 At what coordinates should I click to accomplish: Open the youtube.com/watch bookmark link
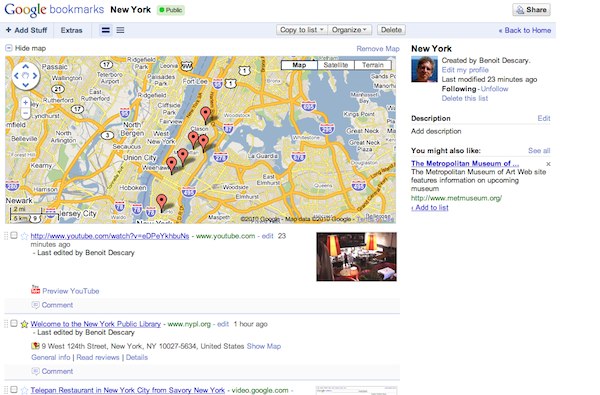tap(110, 236)
